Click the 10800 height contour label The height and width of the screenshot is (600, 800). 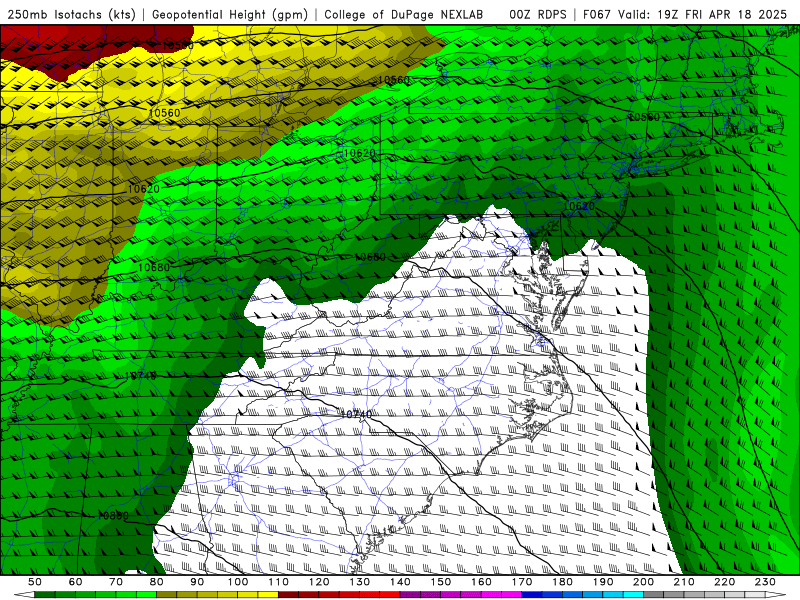[x=113, y=516]
